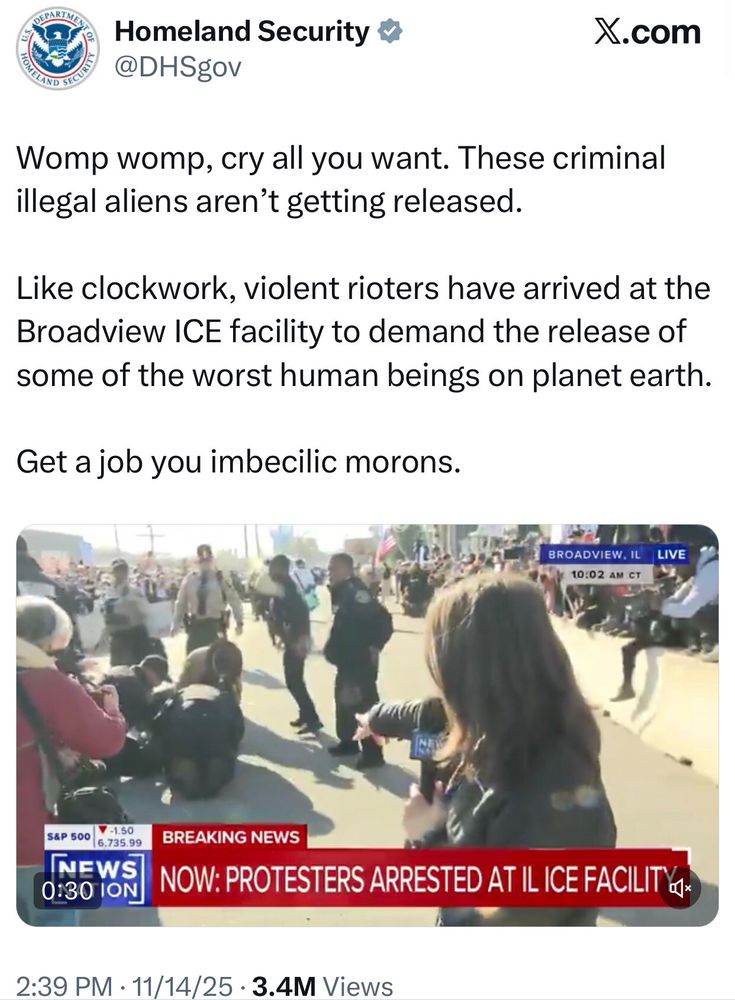Open the 2:39 PM post timestamp

pos(124,986)
